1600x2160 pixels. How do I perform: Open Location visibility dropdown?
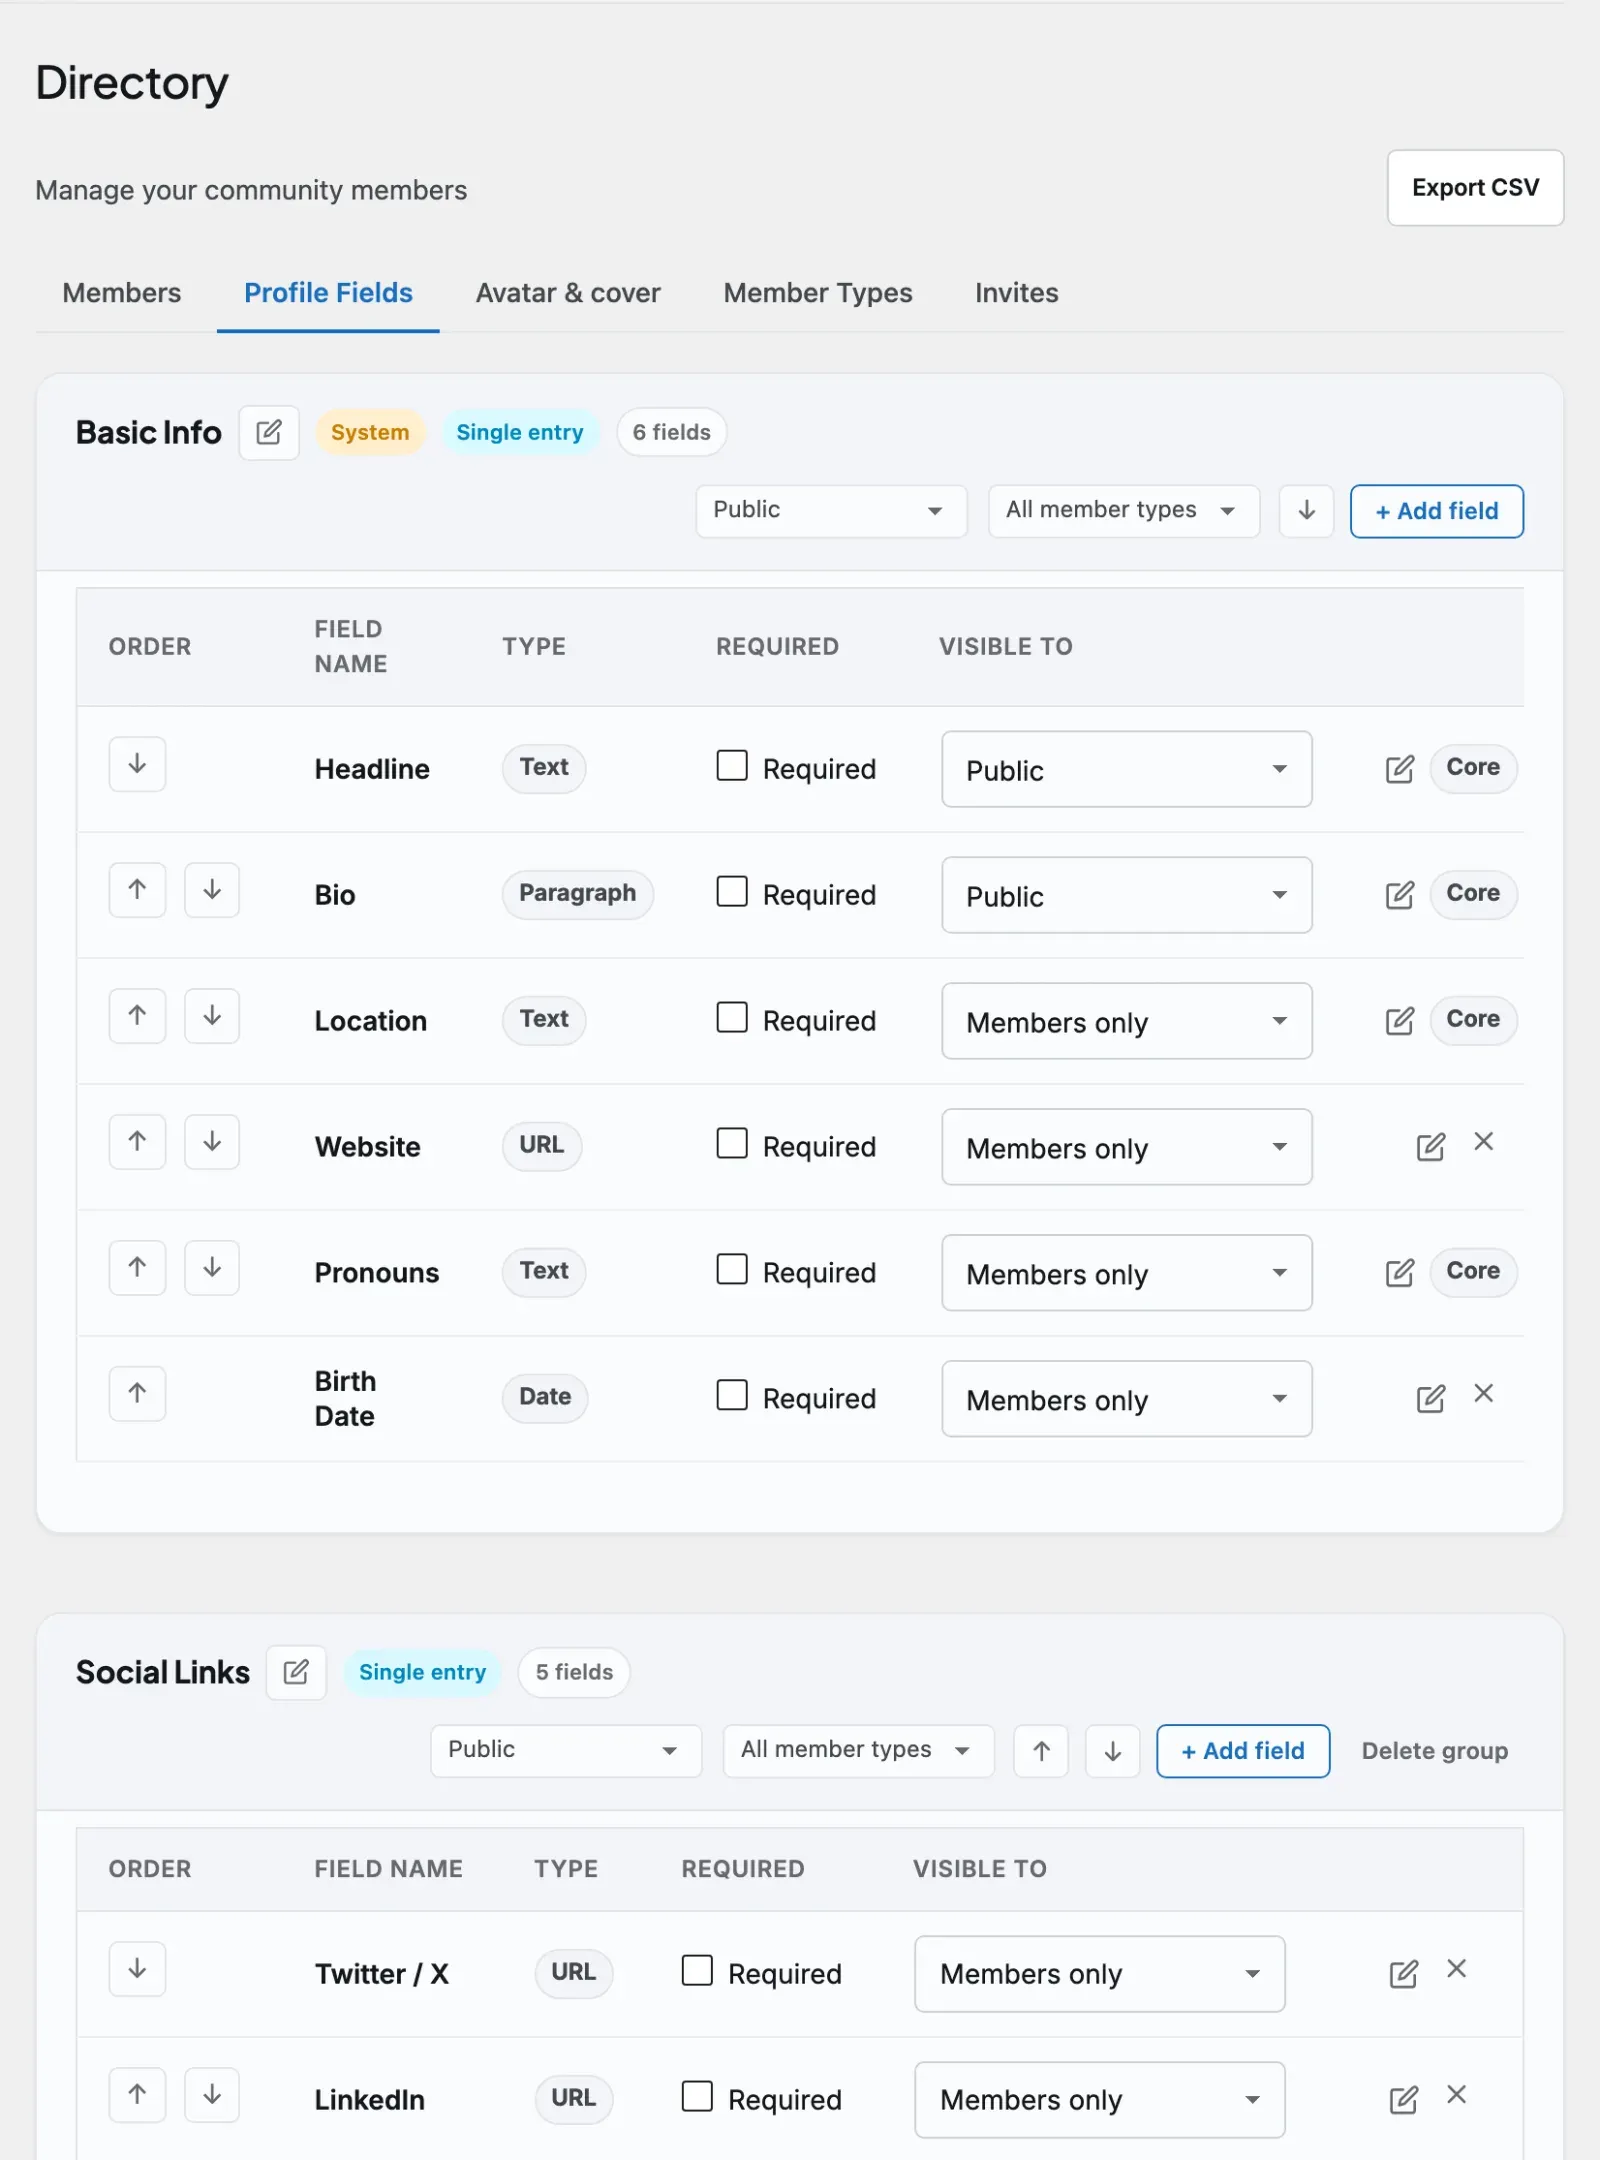[1127, 1021]
